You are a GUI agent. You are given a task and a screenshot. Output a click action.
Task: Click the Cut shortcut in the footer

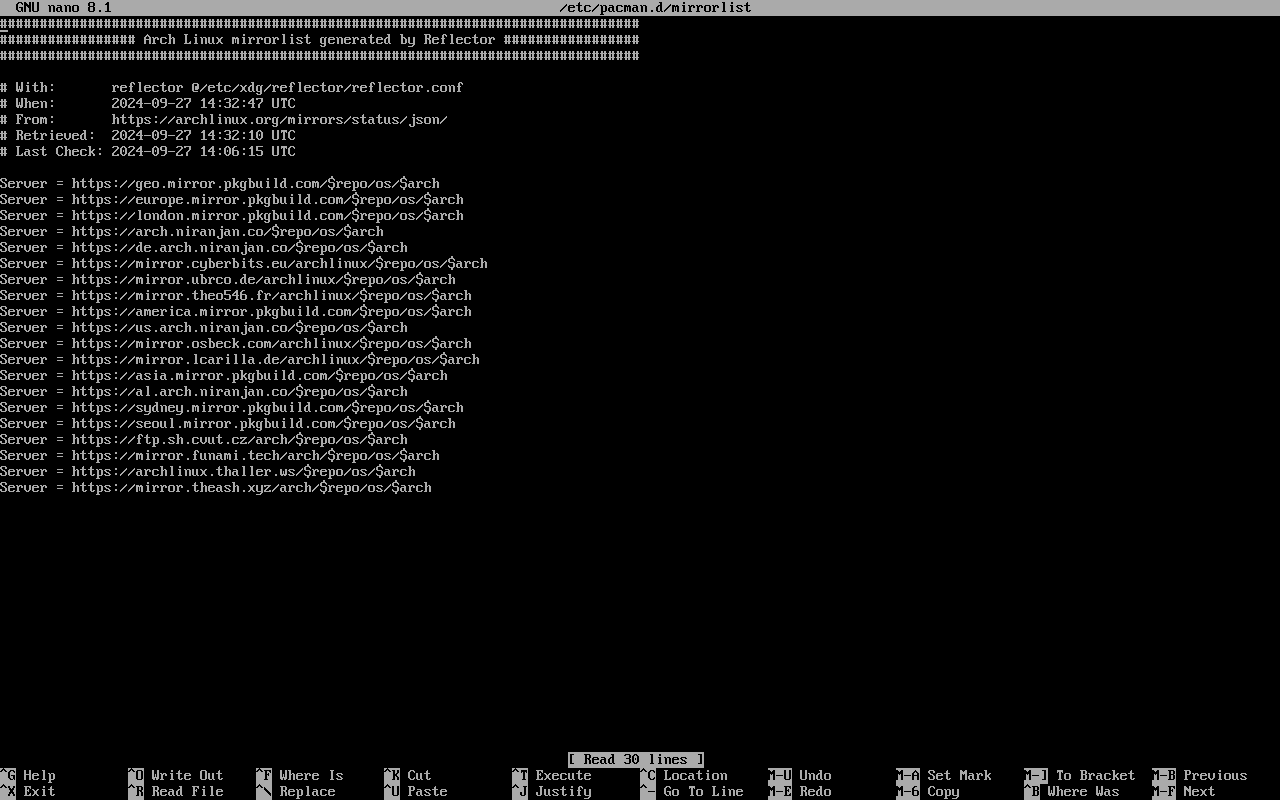tap(419, 775)
